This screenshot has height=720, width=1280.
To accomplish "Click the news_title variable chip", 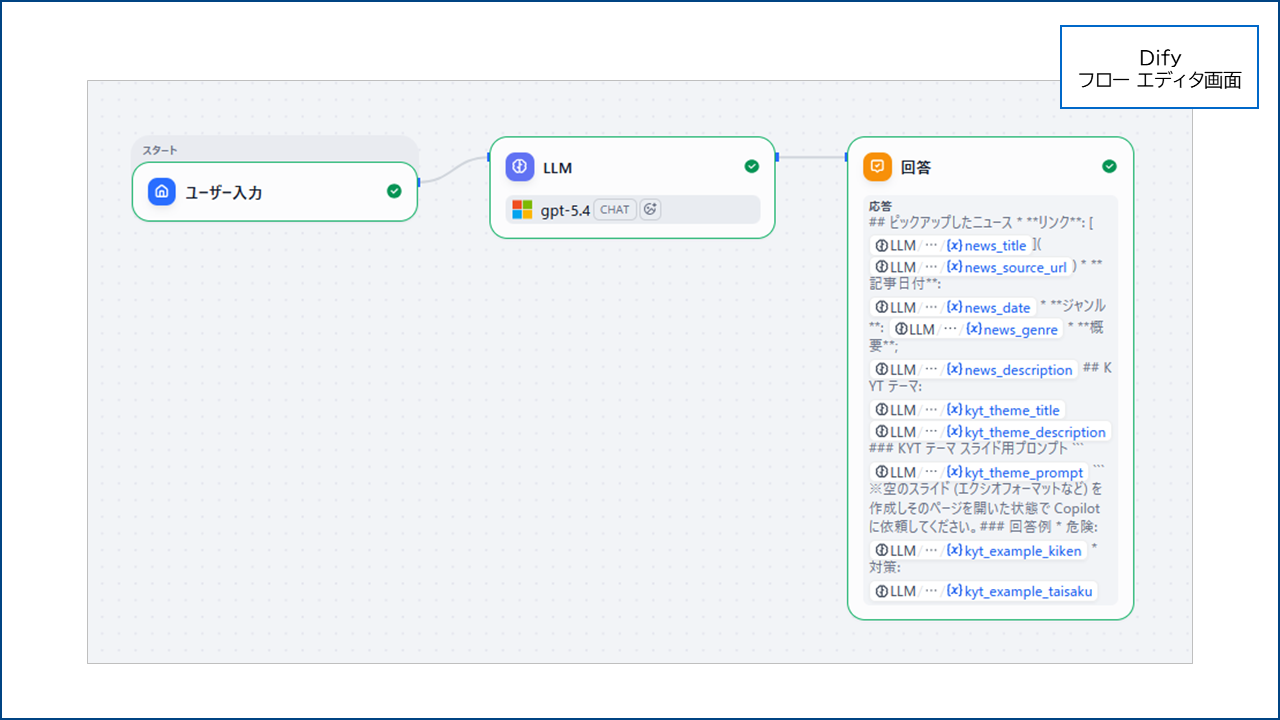I will pos(951,246).
